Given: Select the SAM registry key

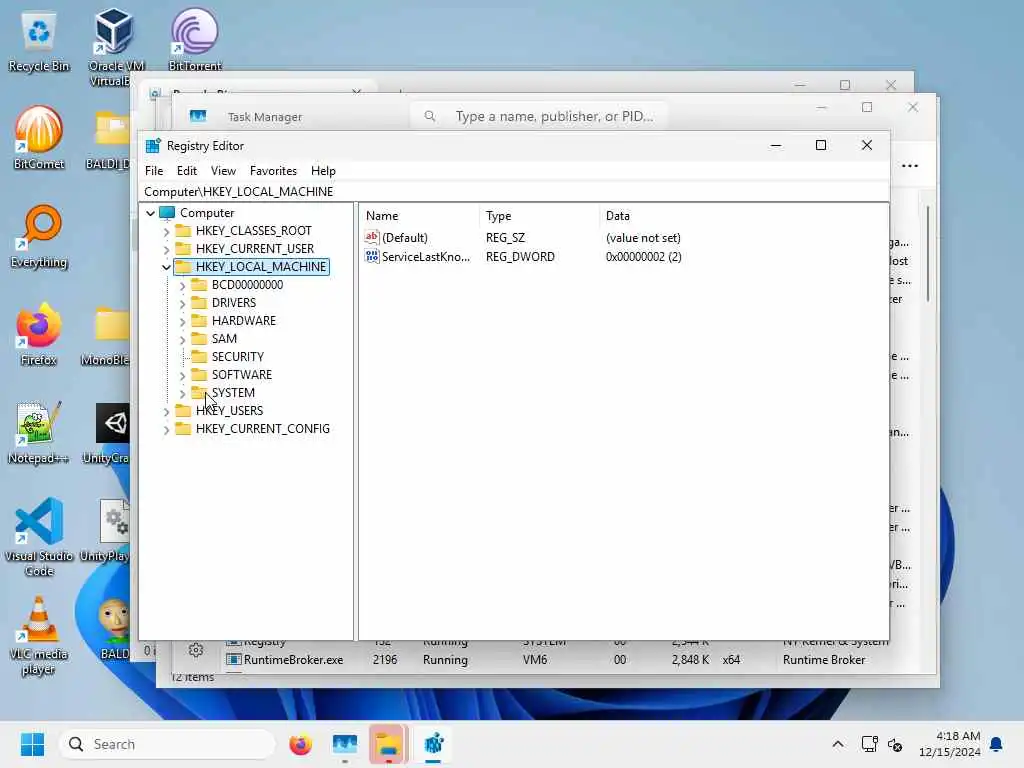Looking at the screenshot, I should click(x=224, y=338).
